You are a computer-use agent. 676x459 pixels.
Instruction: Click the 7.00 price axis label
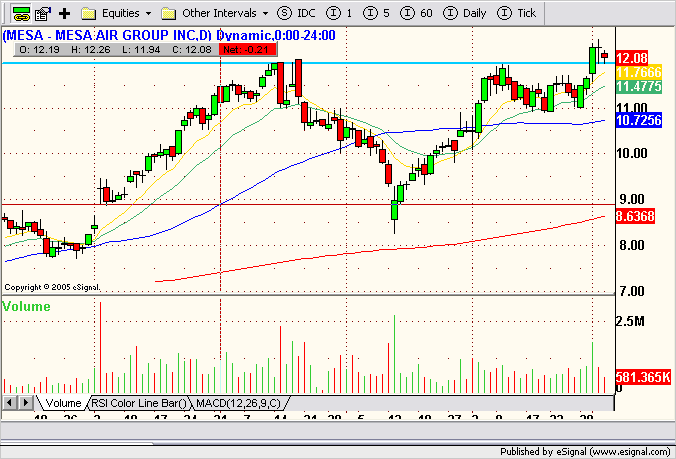point(632,291)
